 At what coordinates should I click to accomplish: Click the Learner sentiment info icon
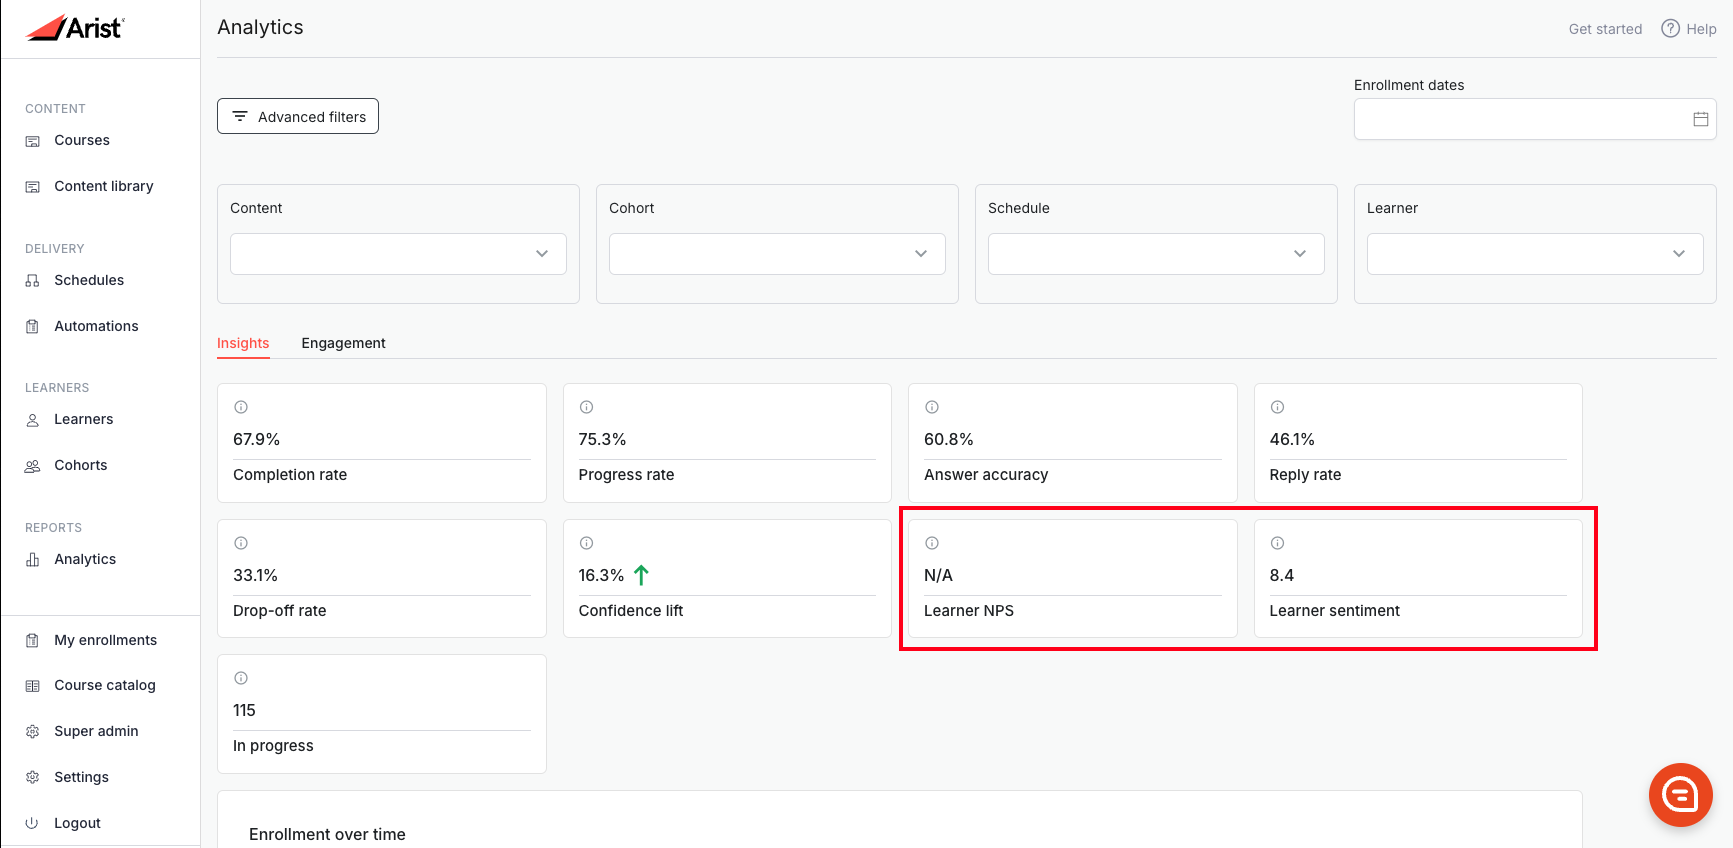pos(1278,543)
